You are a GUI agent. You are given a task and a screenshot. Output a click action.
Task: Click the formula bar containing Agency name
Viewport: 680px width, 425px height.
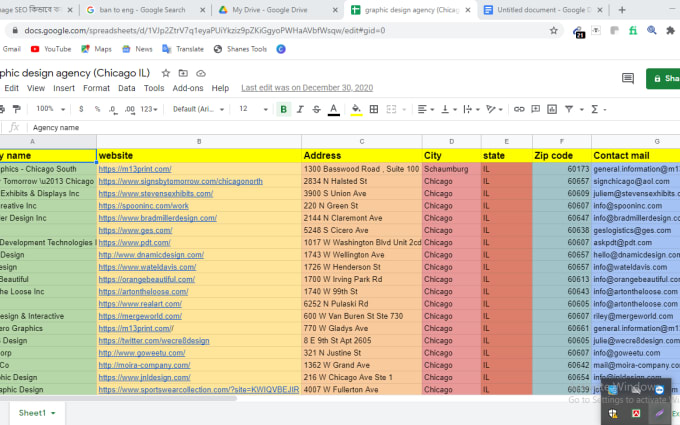[x=353, y=128]
